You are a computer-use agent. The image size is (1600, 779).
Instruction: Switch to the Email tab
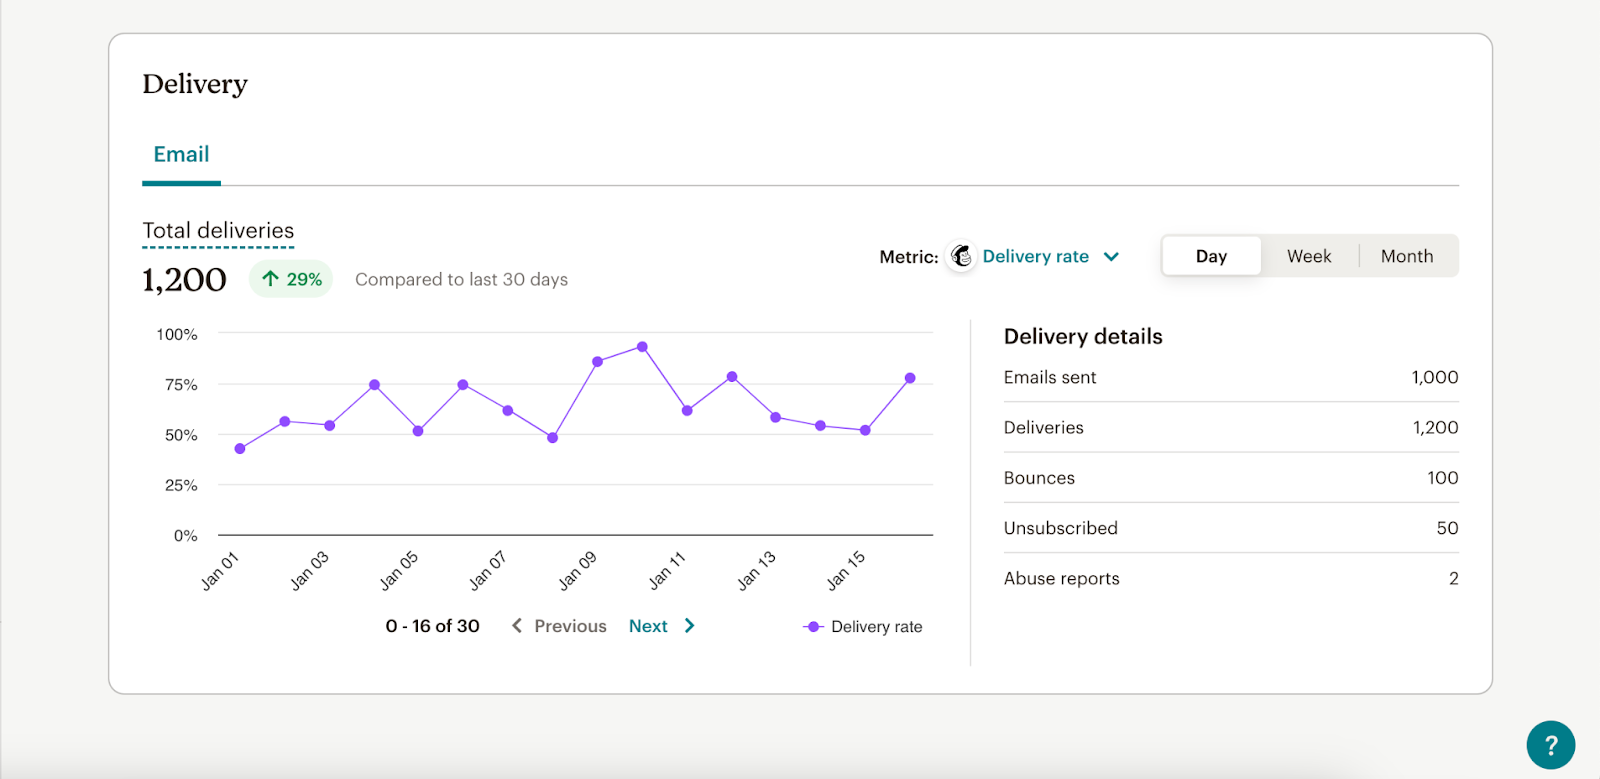pyautogui.click(x=181, y=154)
